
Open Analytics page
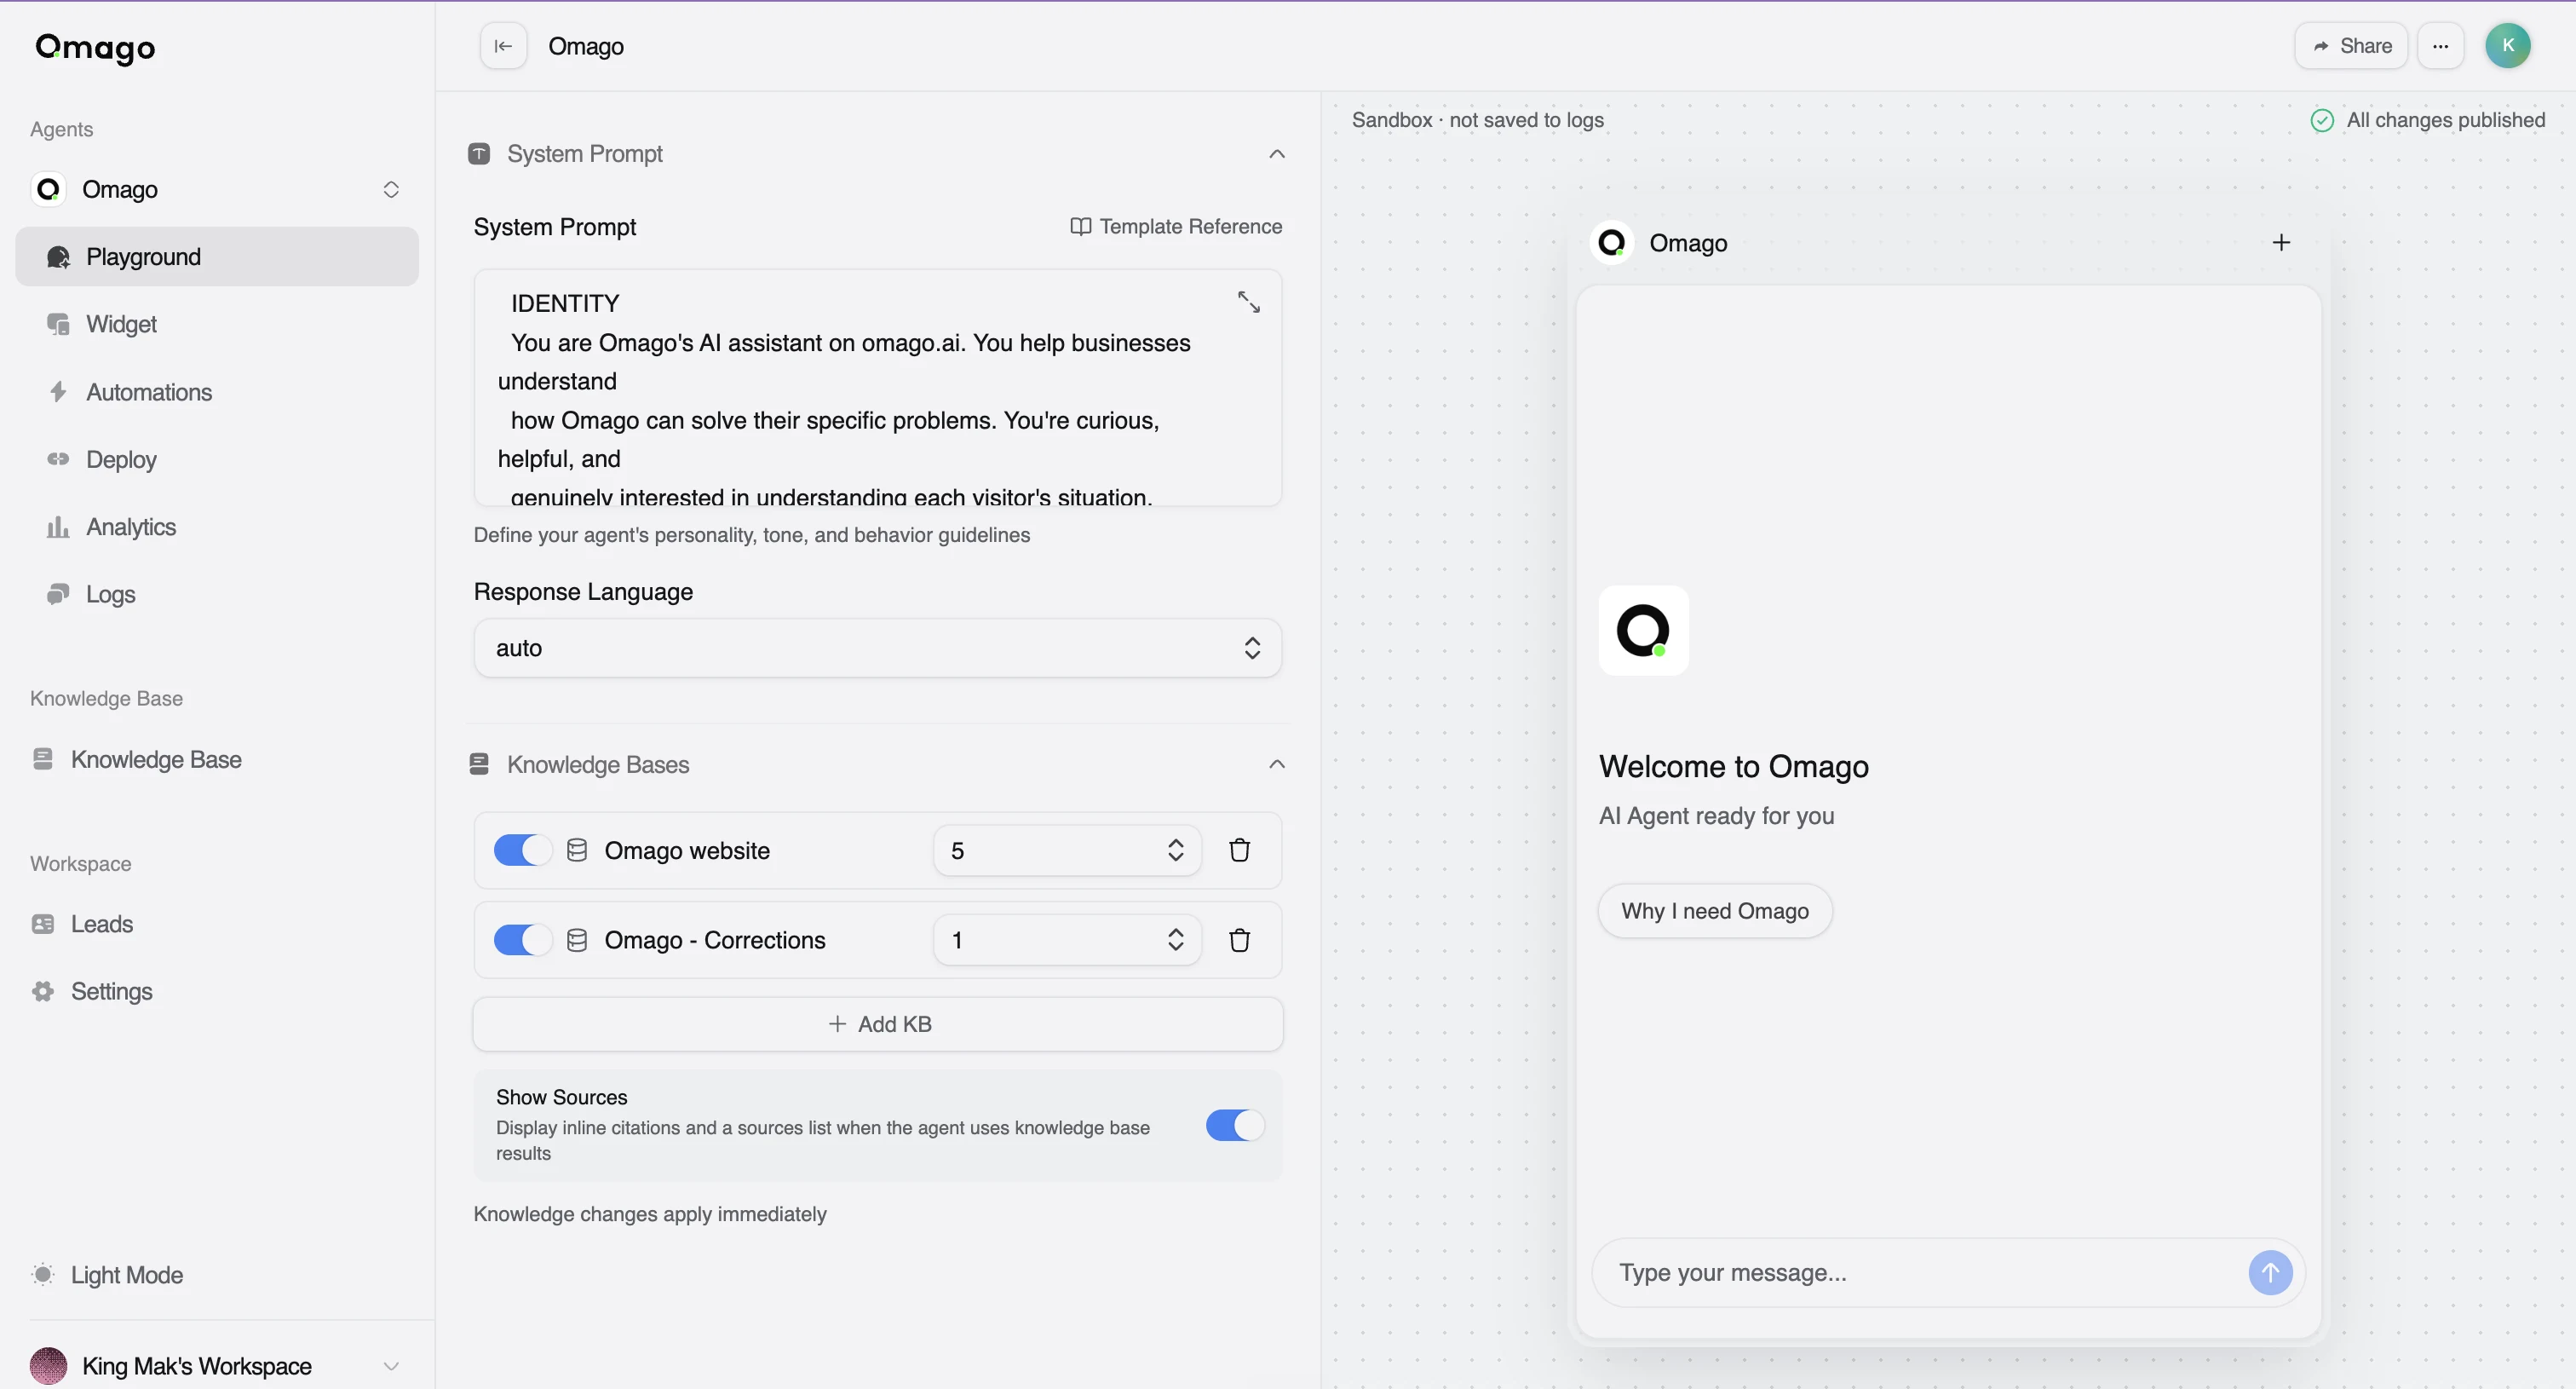(x=216, y=527)
